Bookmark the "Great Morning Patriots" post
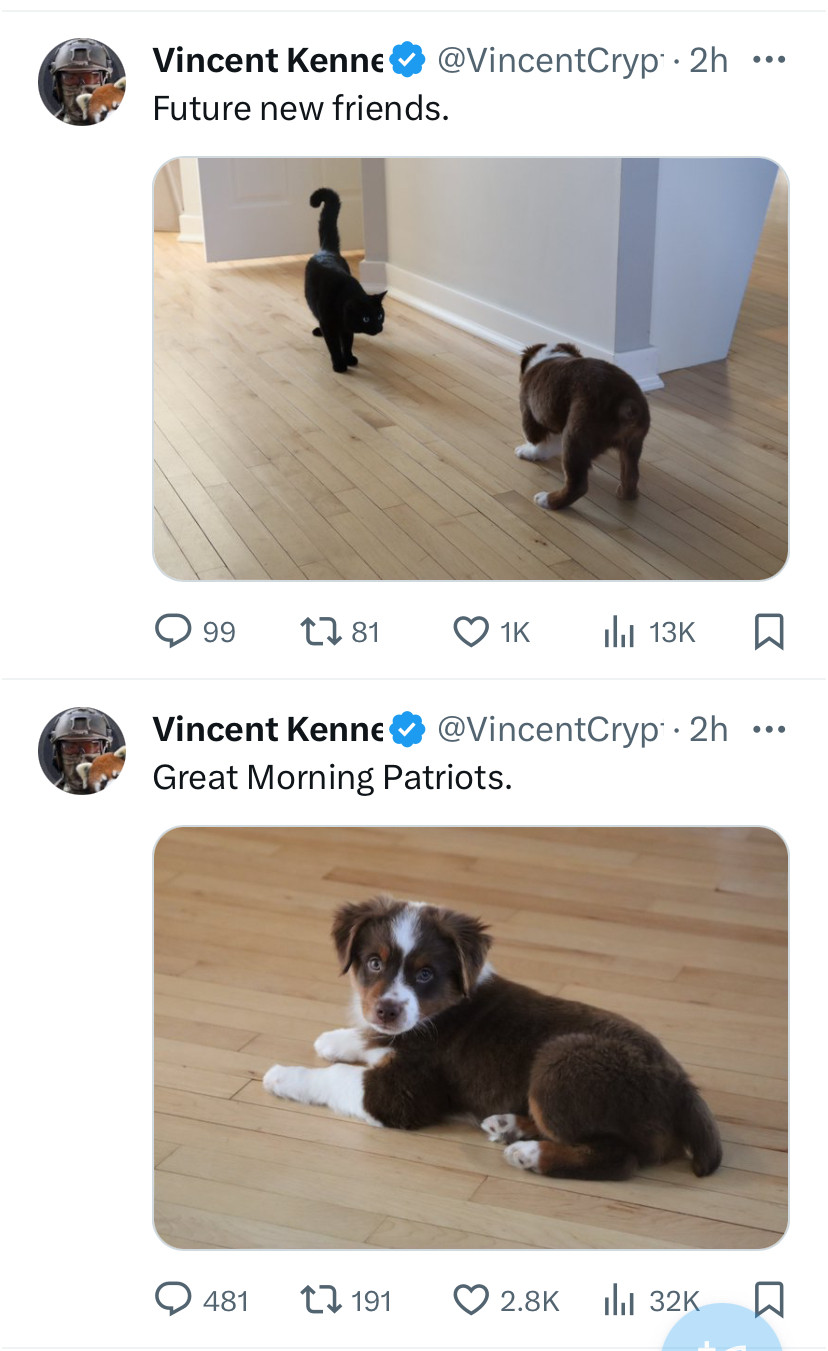Screen dimensions: 828x1351 (768, 1299)
